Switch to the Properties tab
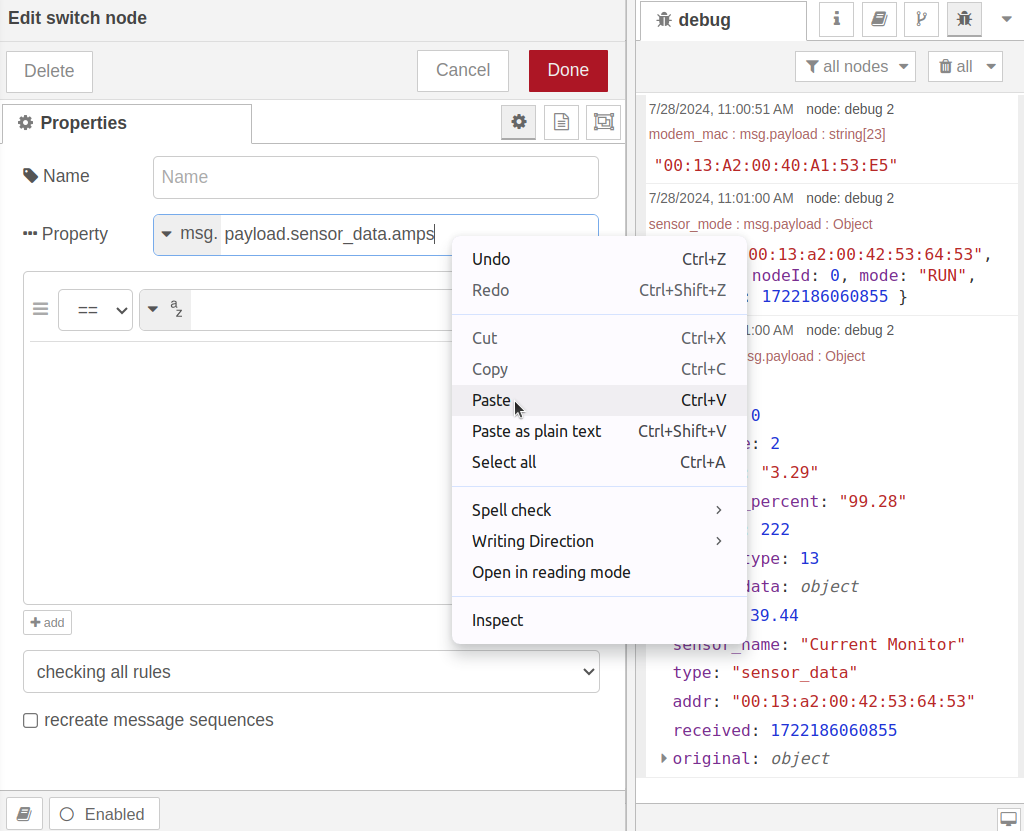The height and width of the screenshot is (831, 1024). [x=127, y=123]
